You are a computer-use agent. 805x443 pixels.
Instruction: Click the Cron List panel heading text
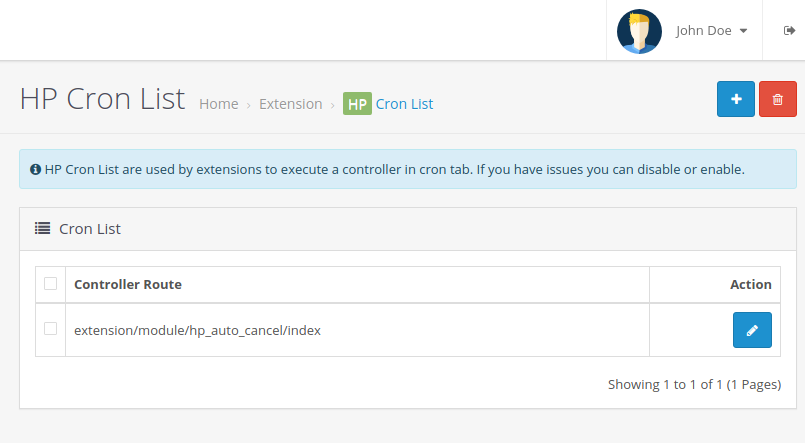coord(90,229)
